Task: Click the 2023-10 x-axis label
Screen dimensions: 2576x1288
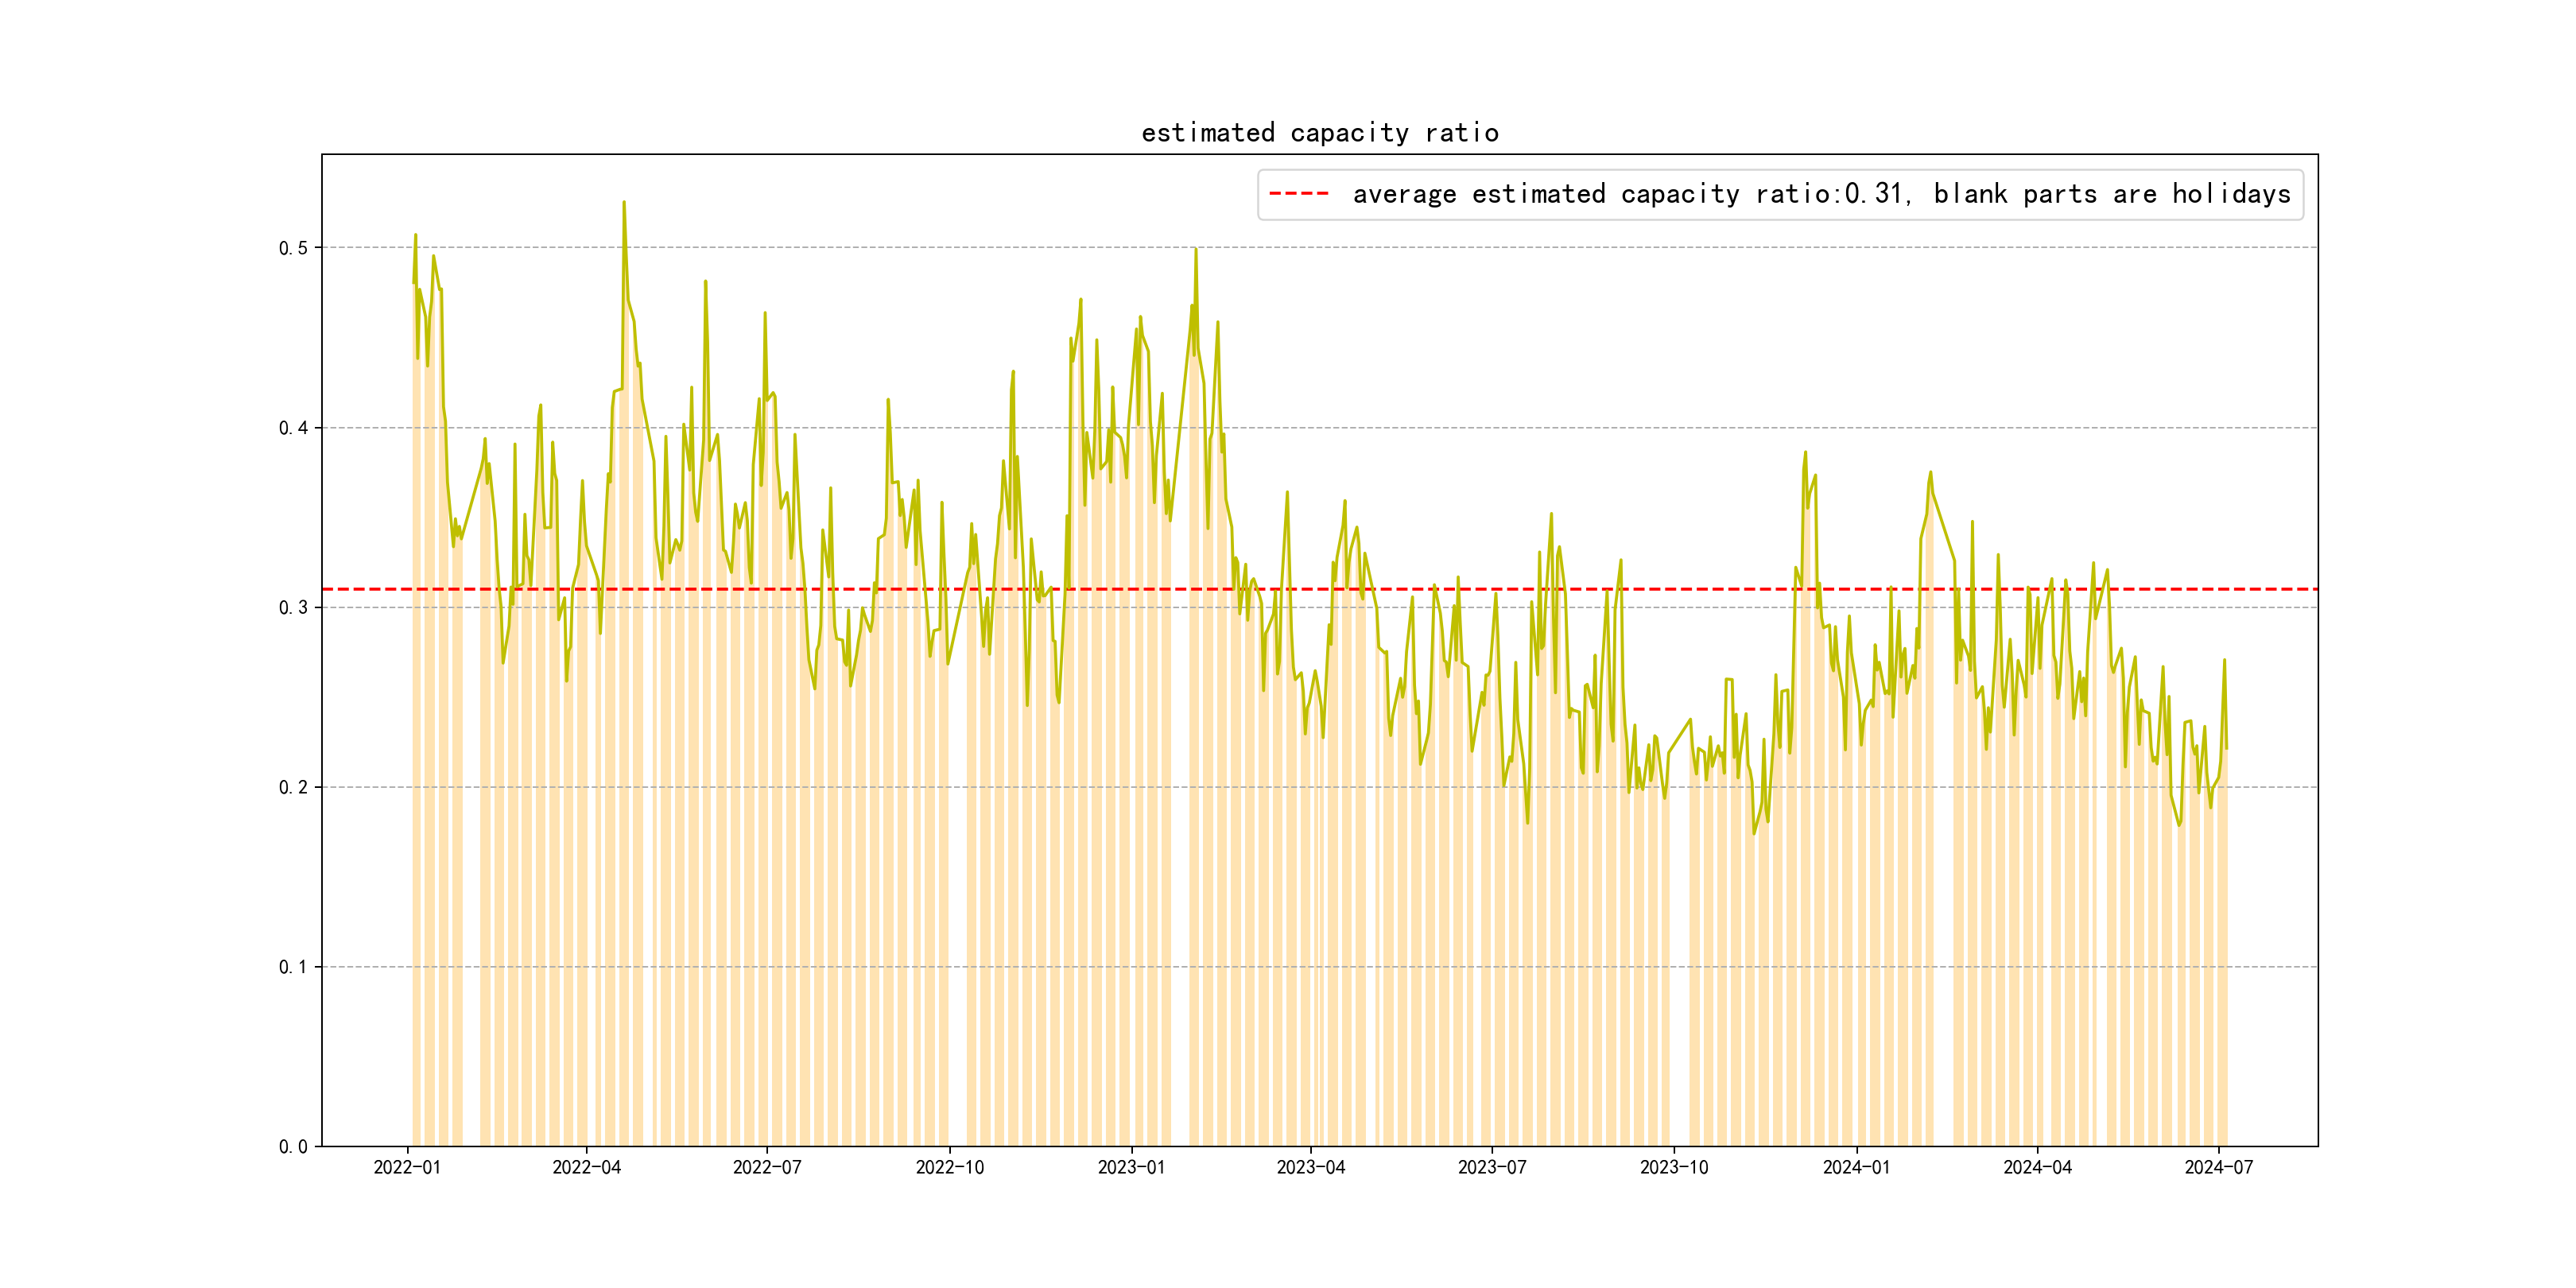Action: [1674, 1167]
